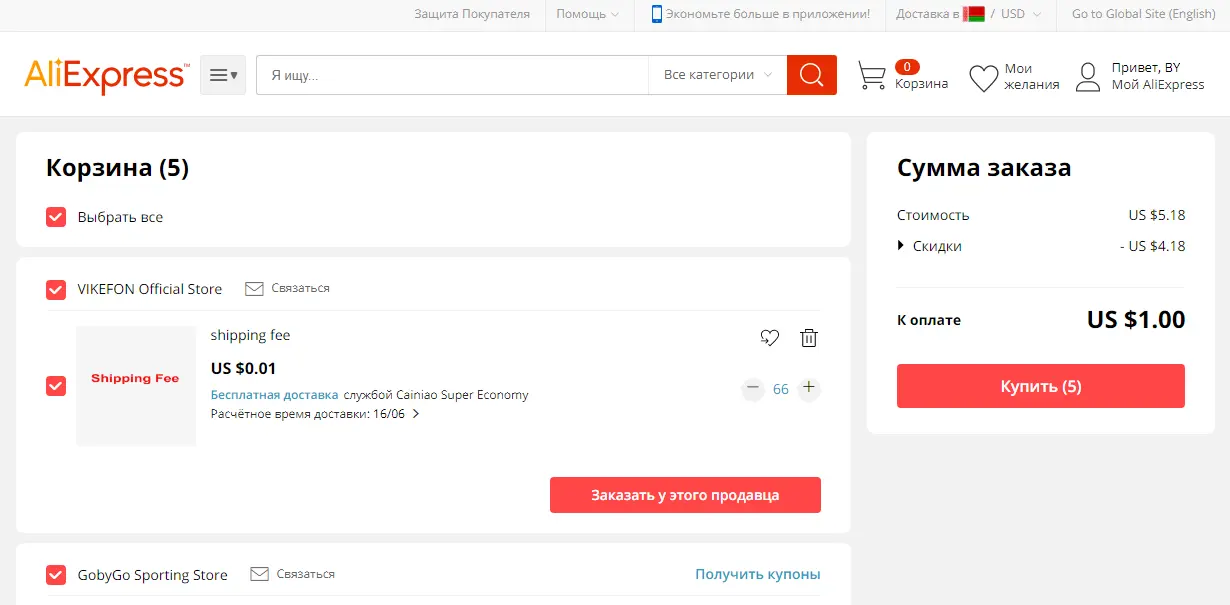
Task: Click the total US $1.00 amount
Action: 1136,320
